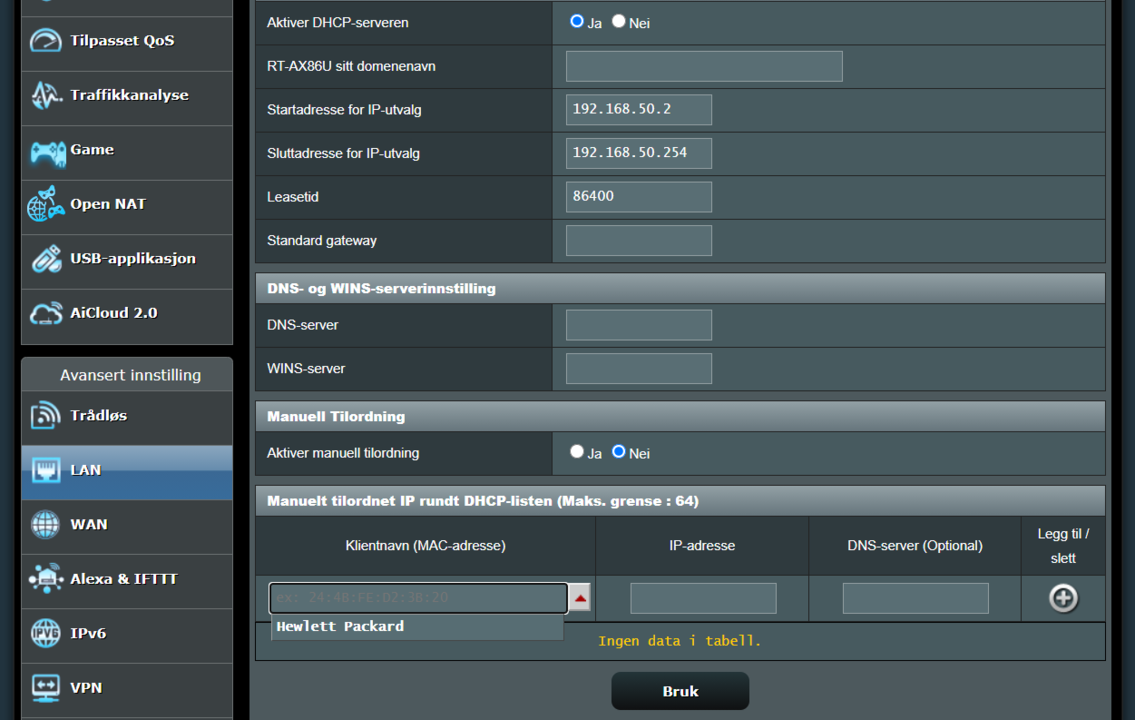1135x720 pixels.
Task: Select the Game controller icon
Action: [x=48, y=152]
